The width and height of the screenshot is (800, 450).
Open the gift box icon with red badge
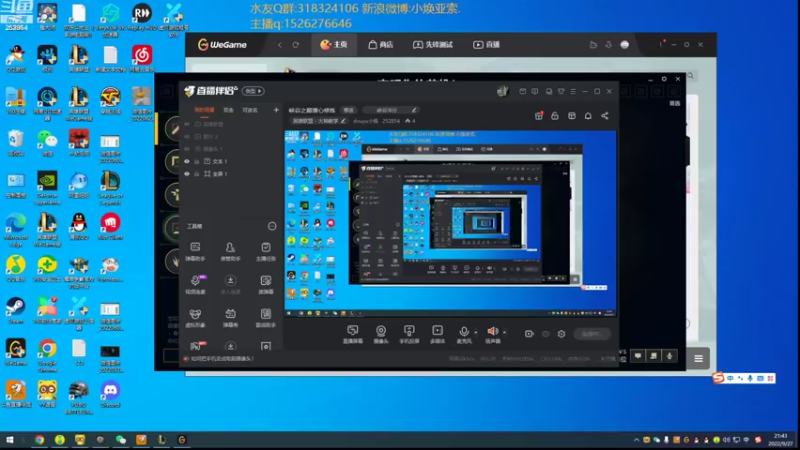pos(539,116)
